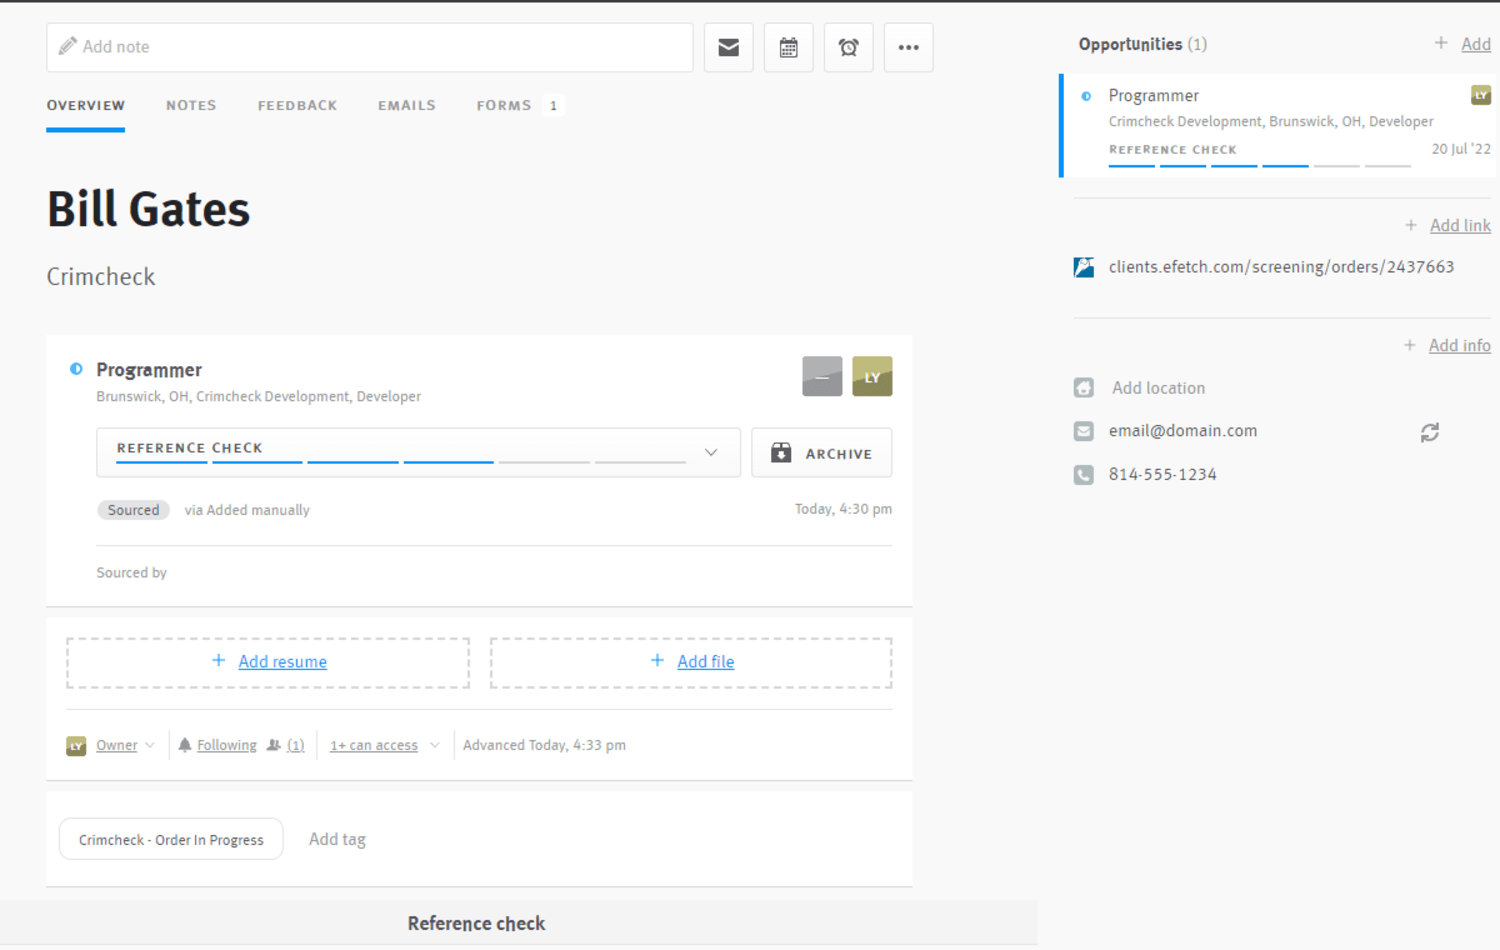Viewport: 1500px width, 950px height.
Task: Click the email@domain.com address
Action: [1182, 431]
